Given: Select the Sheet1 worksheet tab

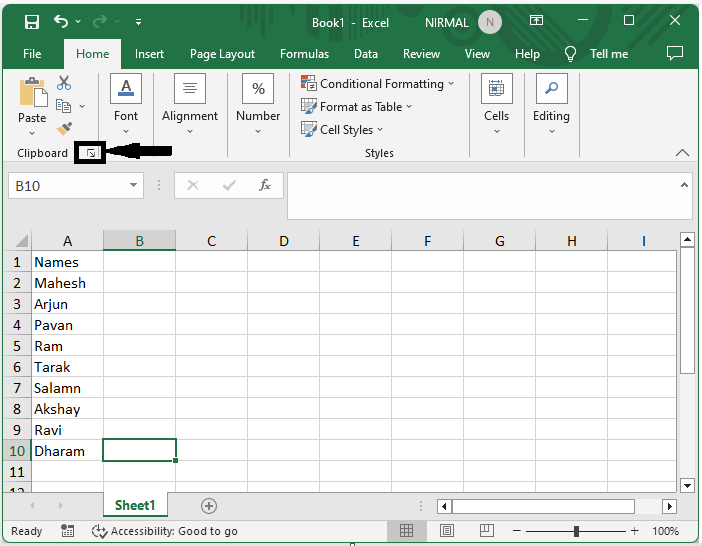Looking at the screenshot, I should [x=136, y=506].
